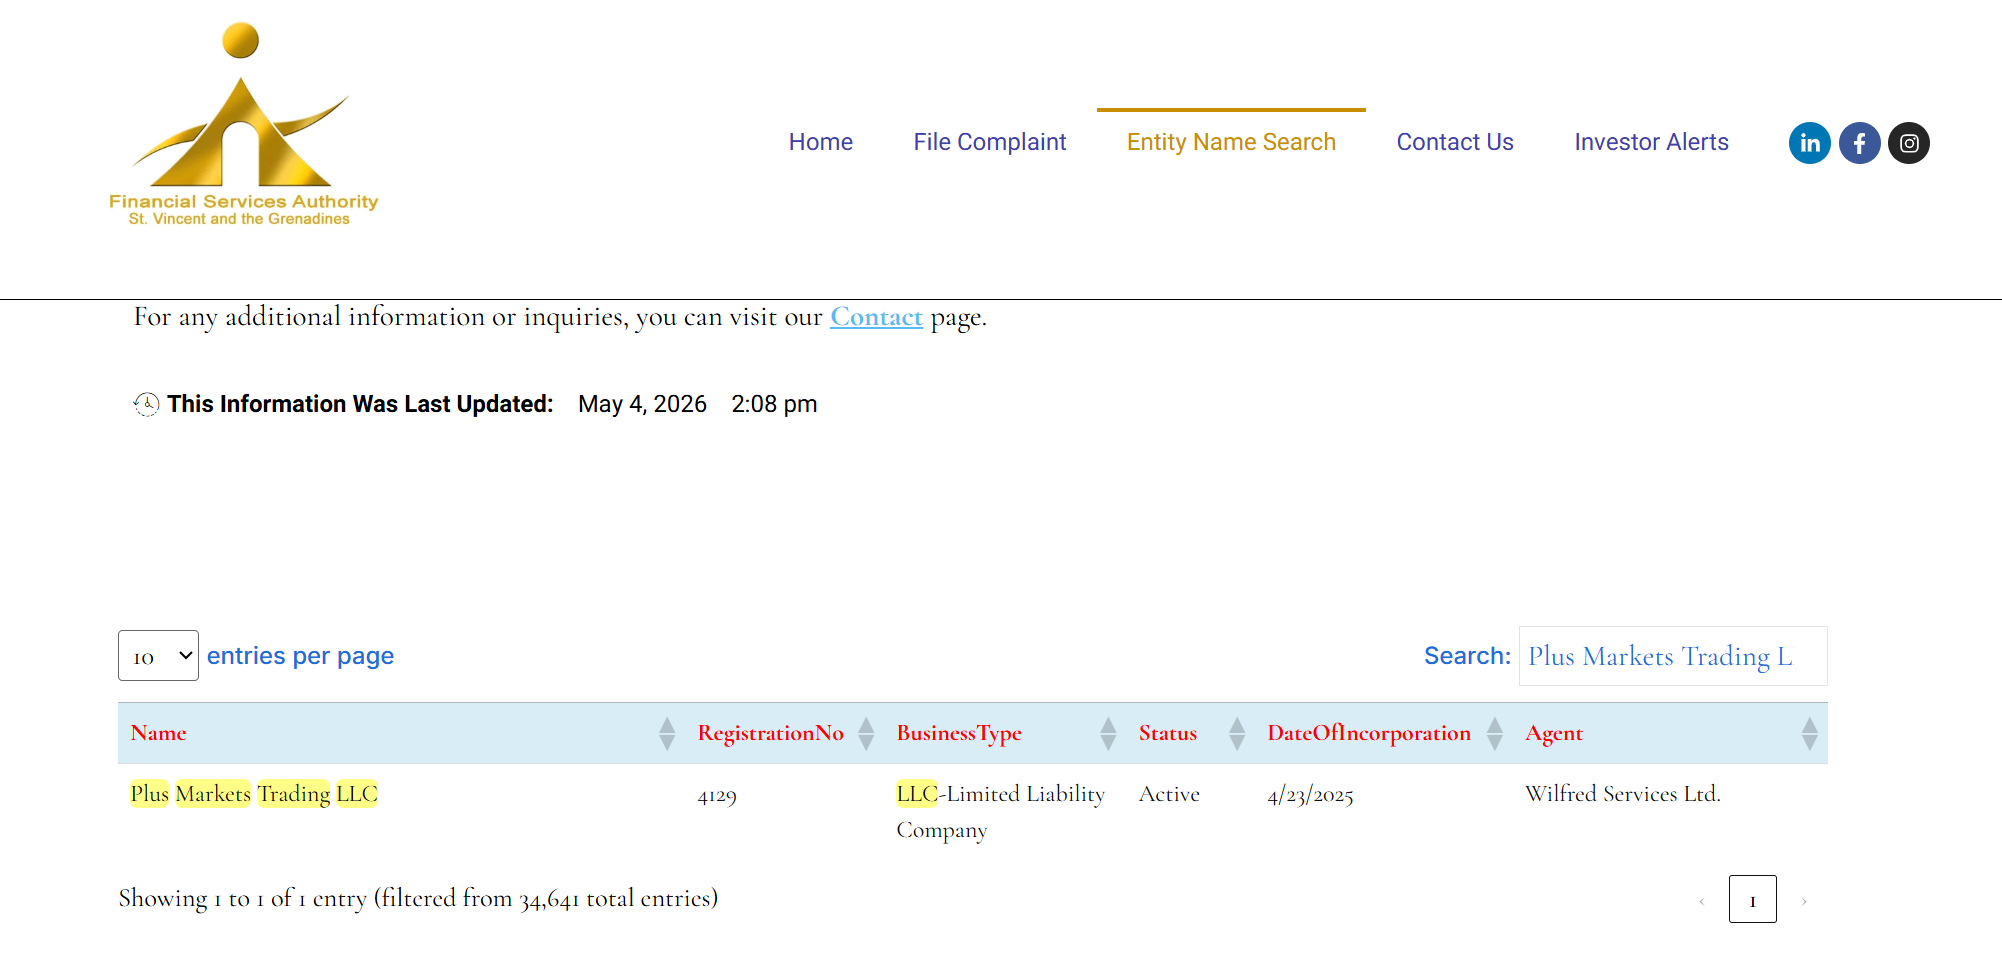
Task: Sort table by BusinessType column arrows
Action: tap(1108, 733)
